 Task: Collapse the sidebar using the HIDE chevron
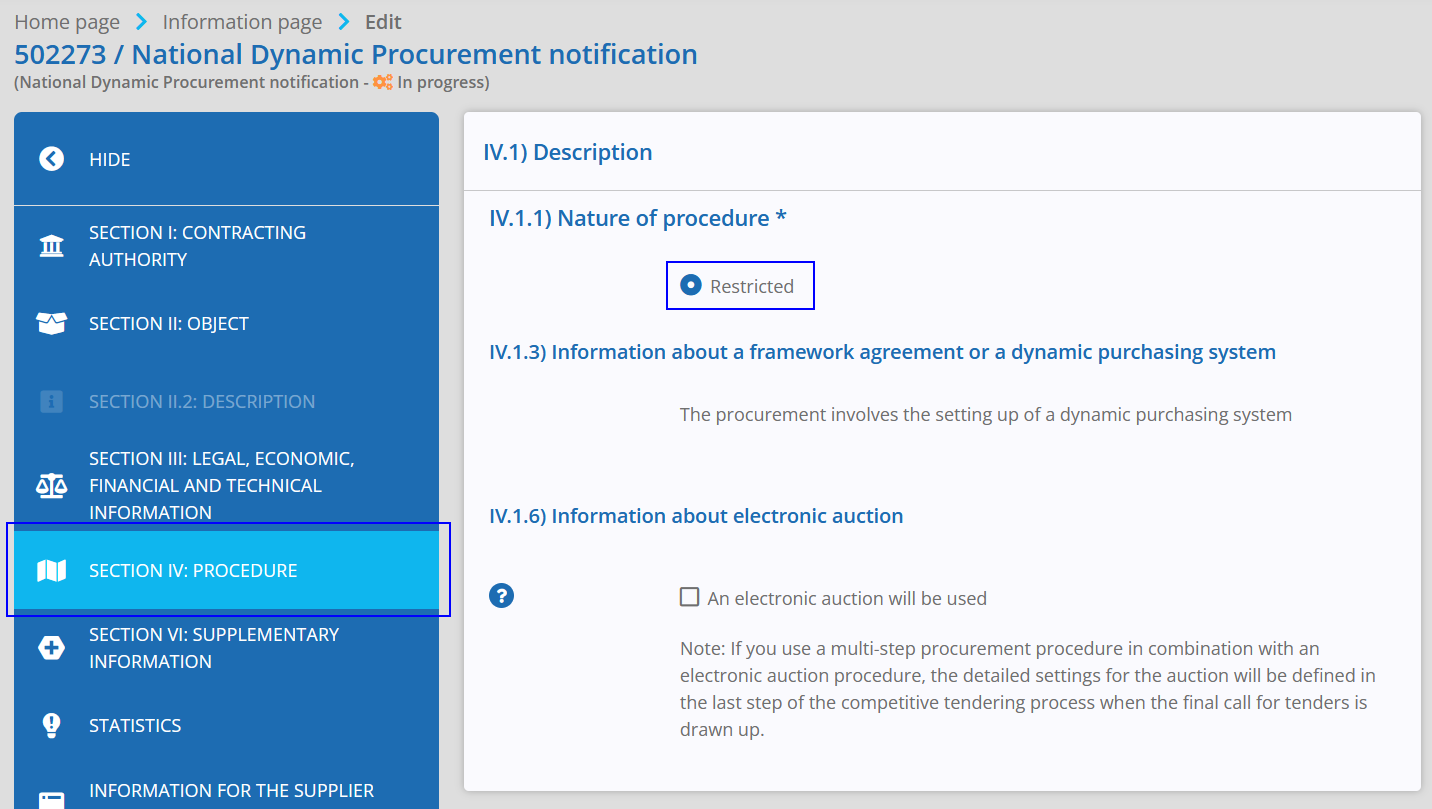(51, 158)
